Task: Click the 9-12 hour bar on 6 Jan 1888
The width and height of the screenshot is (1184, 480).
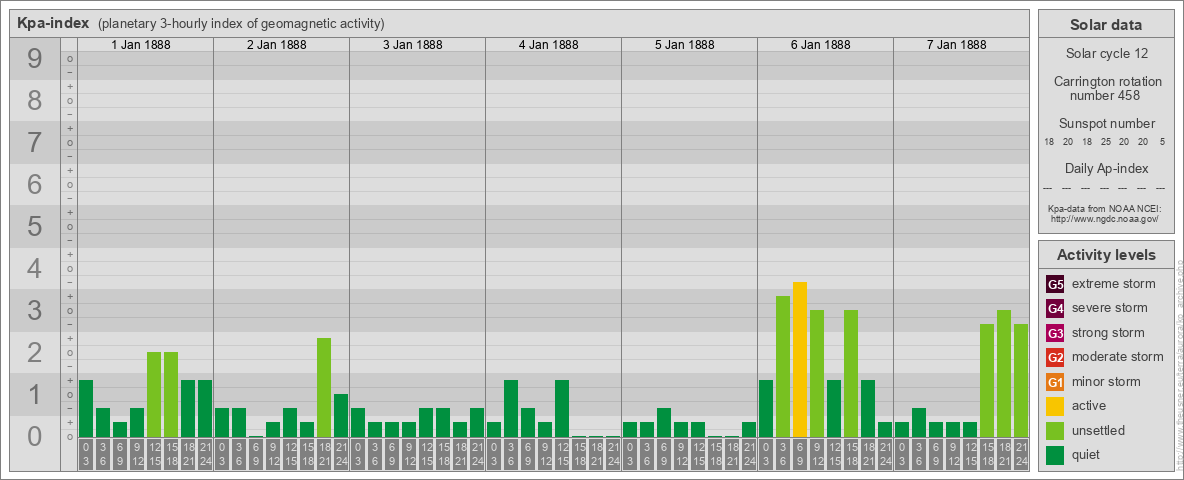Action: [817, 374]
